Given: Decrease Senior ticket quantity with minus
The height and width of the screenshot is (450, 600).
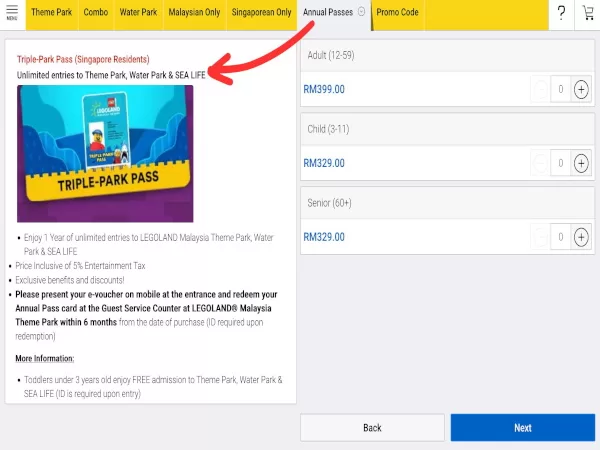Looking at the screenshot, I should point(541,237).
